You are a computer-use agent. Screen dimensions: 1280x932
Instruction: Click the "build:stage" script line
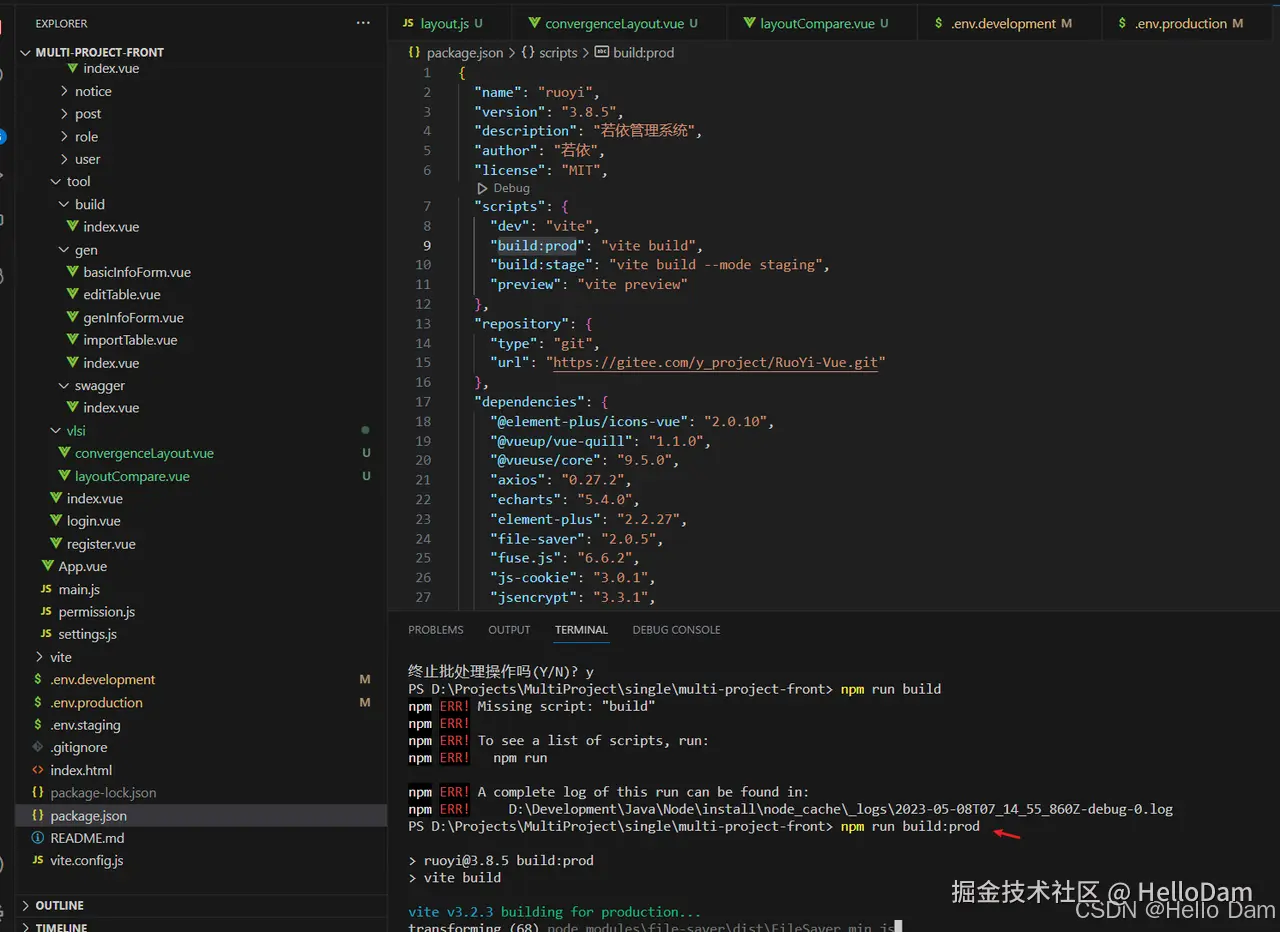click(x=660, y=264)
